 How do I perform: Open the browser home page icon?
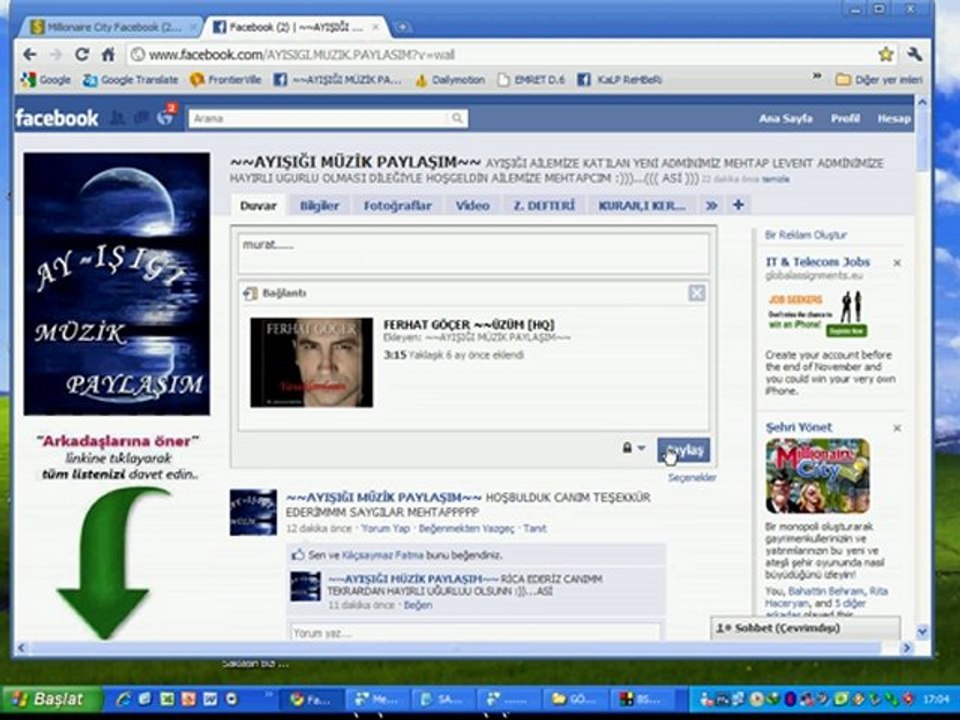click(108, 54)
